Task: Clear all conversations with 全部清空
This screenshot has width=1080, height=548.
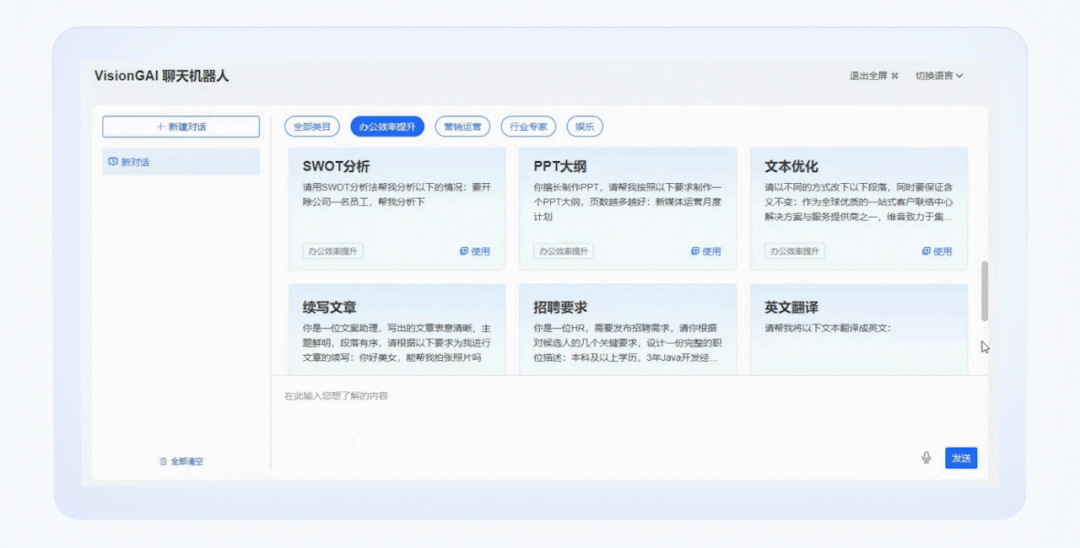Action: click(x=181, y=461)
